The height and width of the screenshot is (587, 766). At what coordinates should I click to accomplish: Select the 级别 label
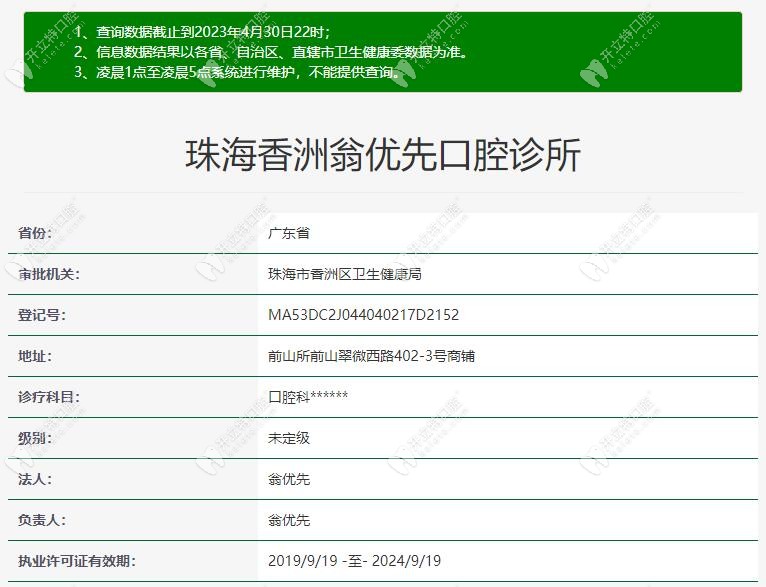click(35, 438)
